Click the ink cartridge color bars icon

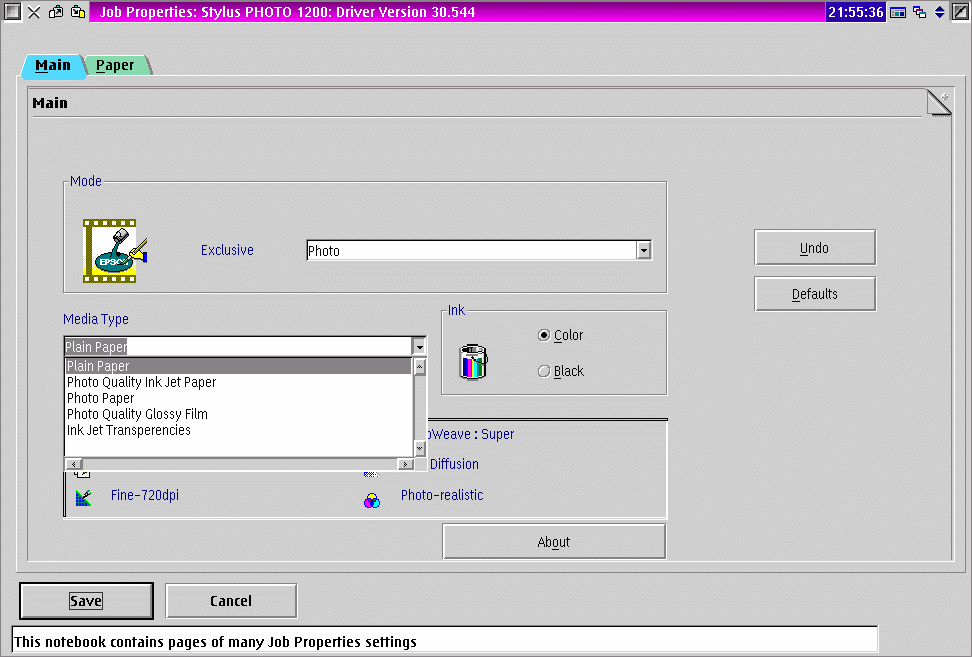pyautogui.click(x=474, y=361)
